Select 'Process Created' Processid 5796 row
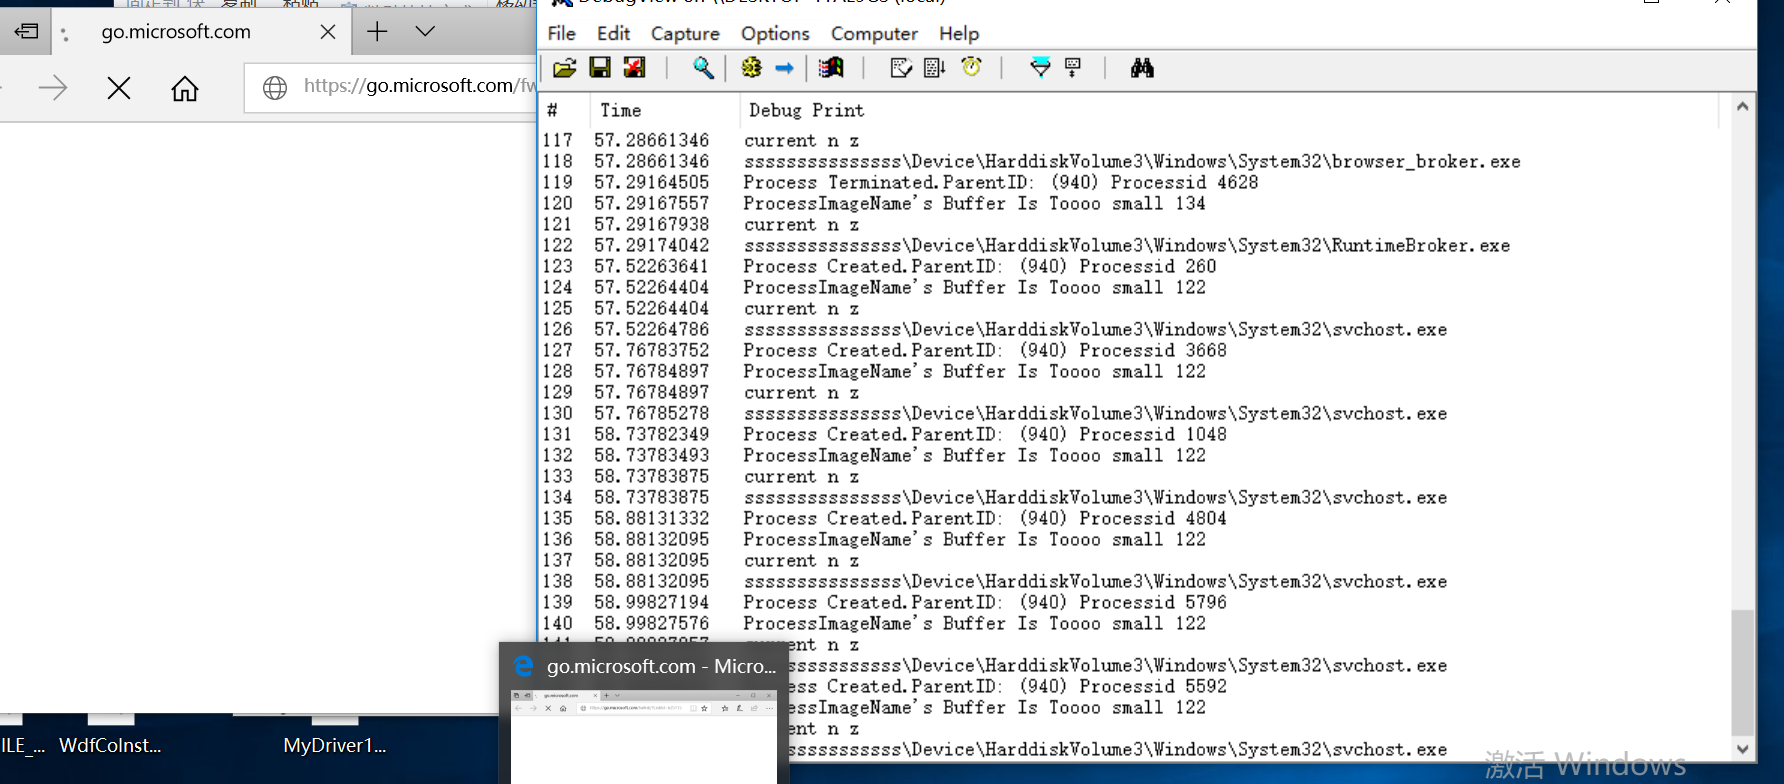 1131,603
